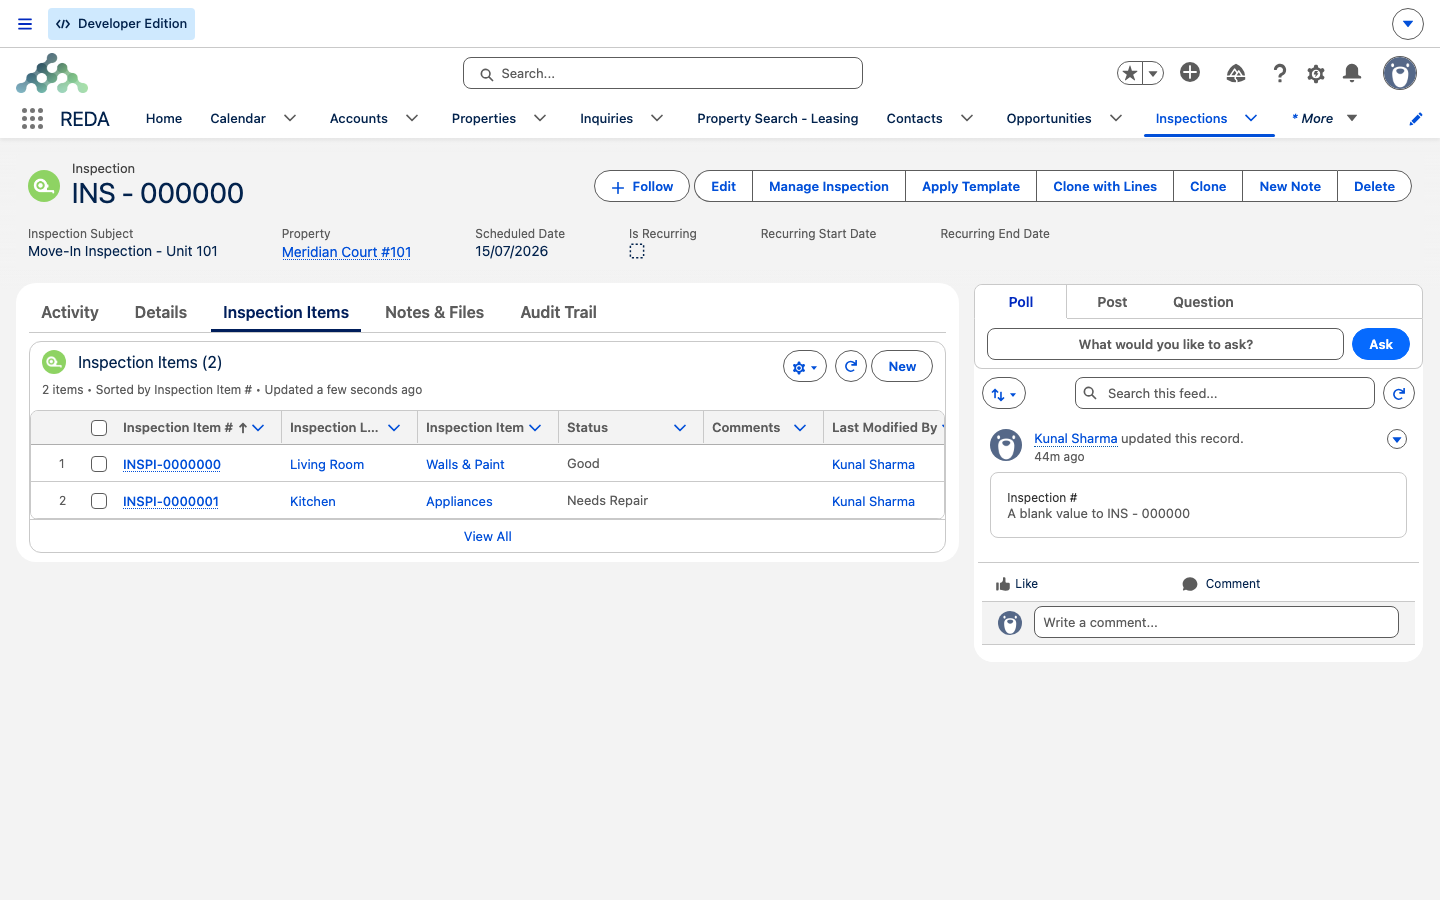Screen dimensions: 1440x900
Task: Refresh the Inspection Items list
Action: click(x=851, y=367)
